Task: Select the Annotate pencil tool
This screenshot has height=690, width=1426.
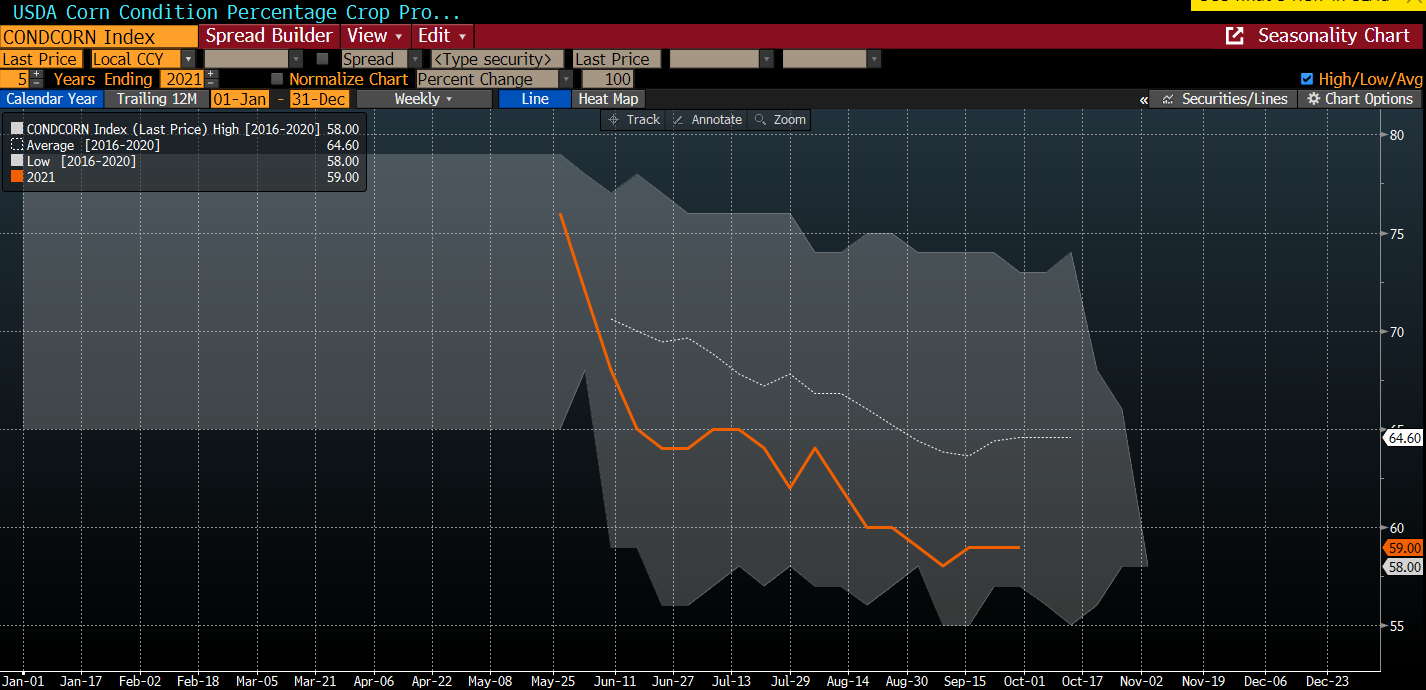Action: [x=679, y=120]
